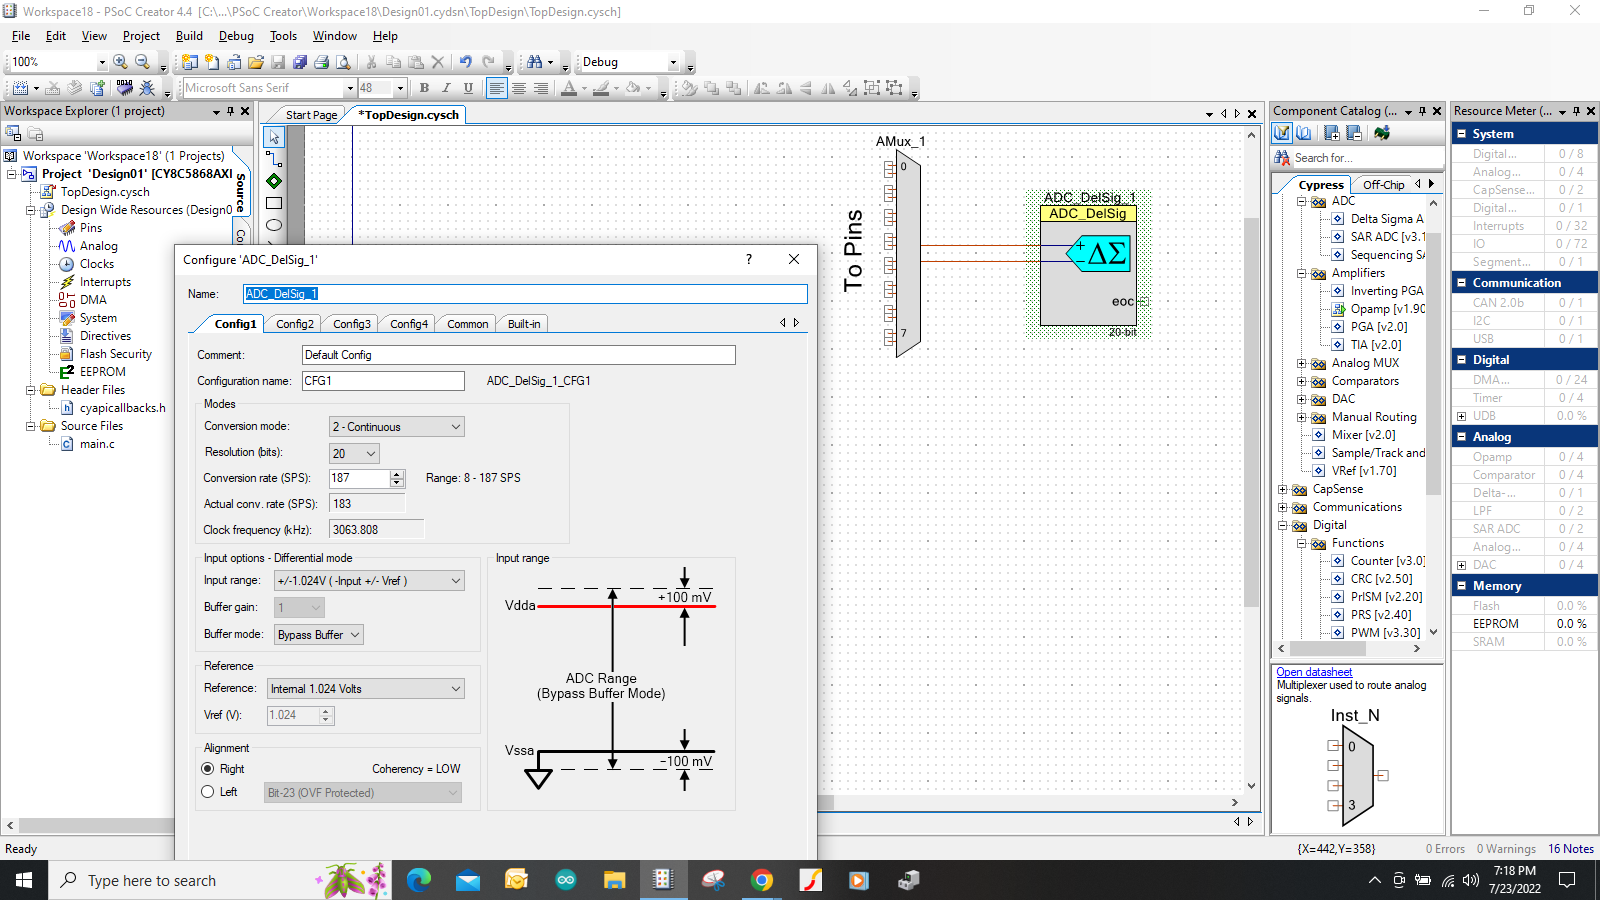Align text left in toolbar
Viewport: 1600px width, 900px height.
496,88
